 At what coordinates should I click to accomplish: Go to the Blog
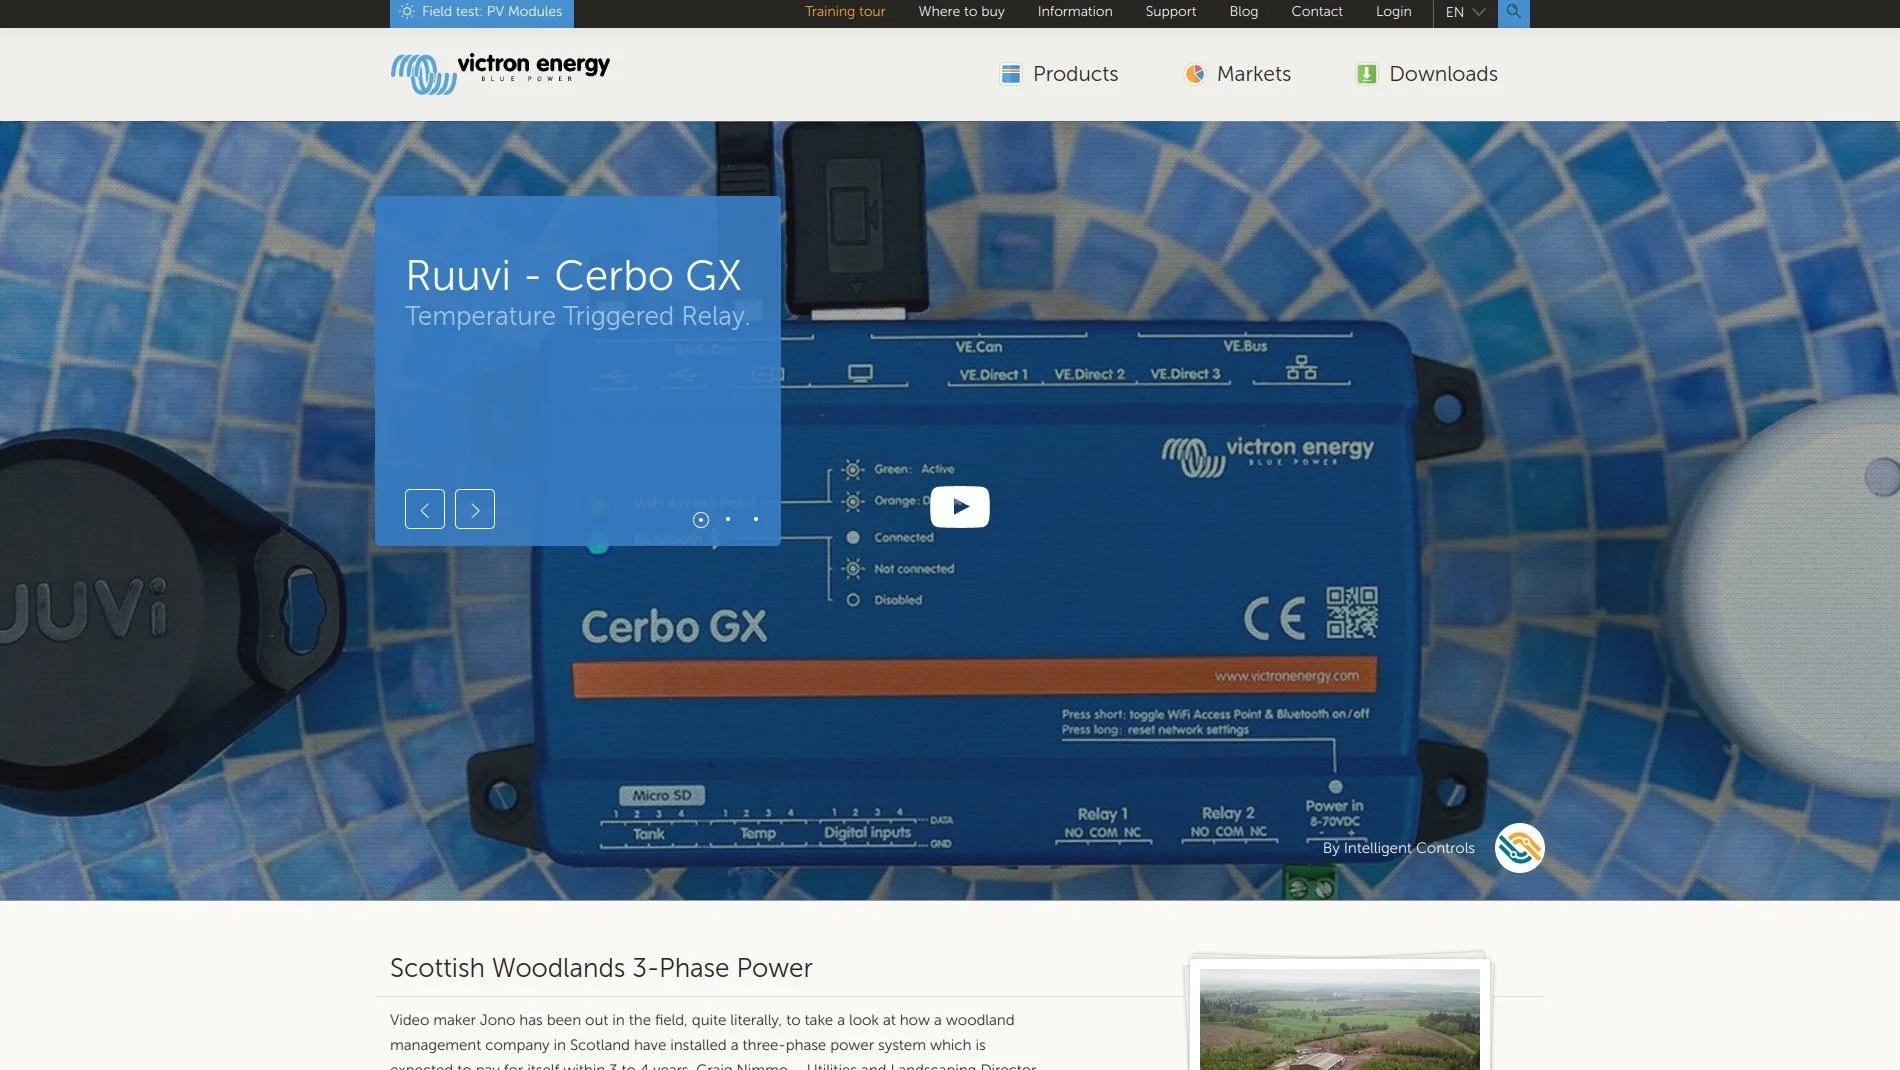[1243, 12]
